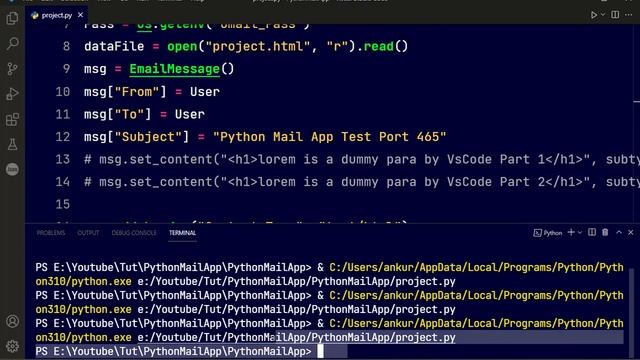
Task: Click the msg["From"] text on line 10
Action: (x=125, y=91)
